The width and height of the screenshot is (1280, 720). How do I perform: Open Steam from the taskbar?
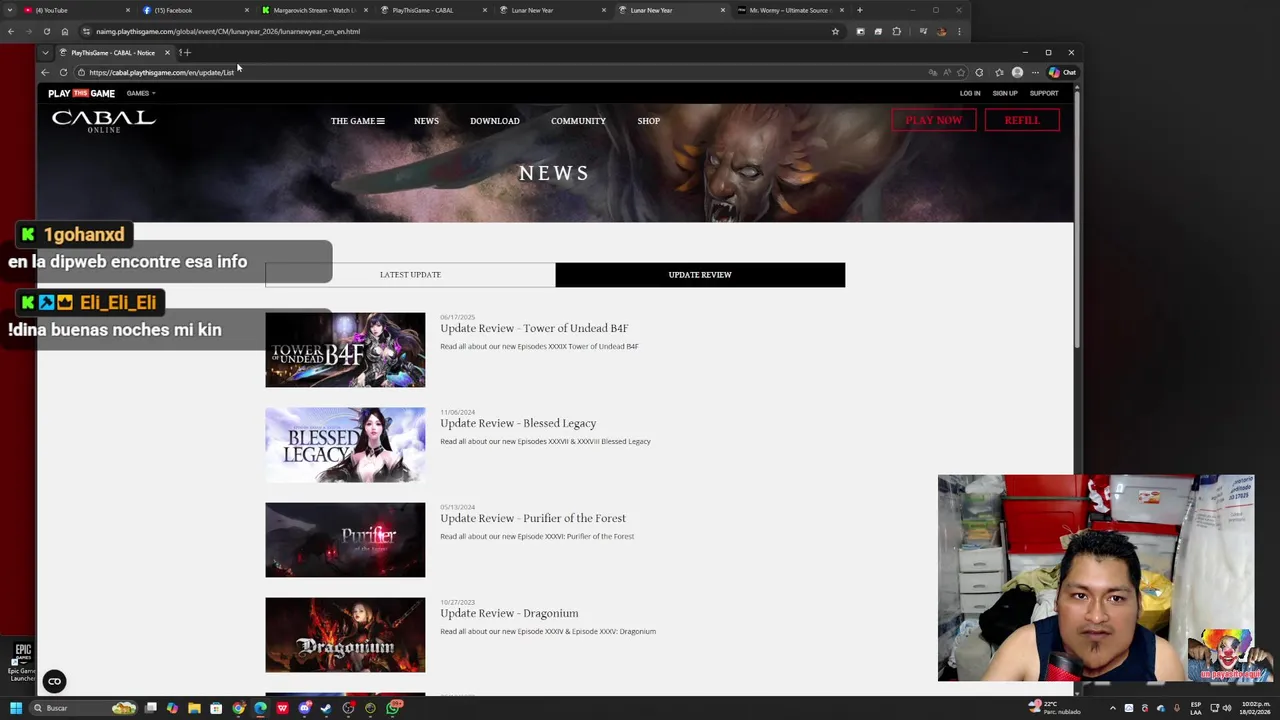(326, 708)
